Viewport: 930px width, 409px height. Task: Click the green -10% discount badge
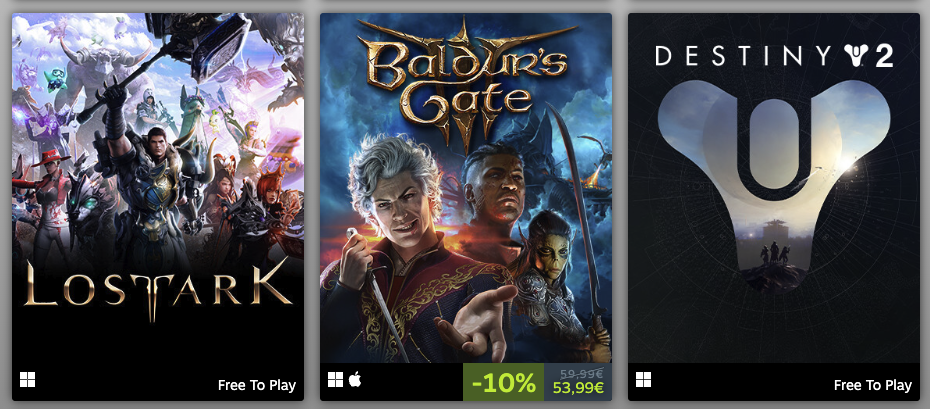(x=504, y=382)
